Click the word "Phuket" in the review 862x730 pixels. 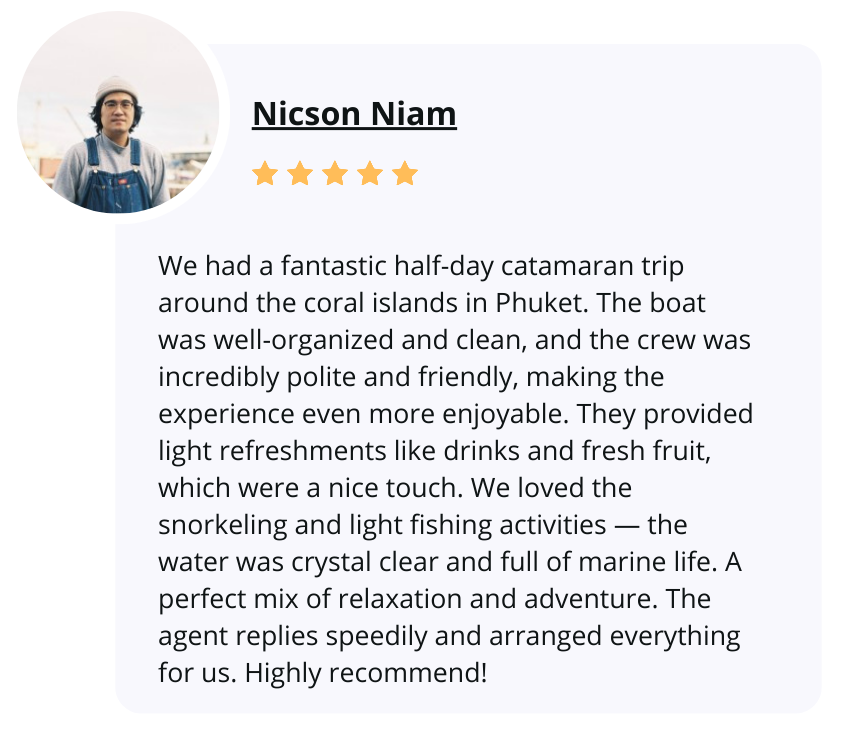539,303
